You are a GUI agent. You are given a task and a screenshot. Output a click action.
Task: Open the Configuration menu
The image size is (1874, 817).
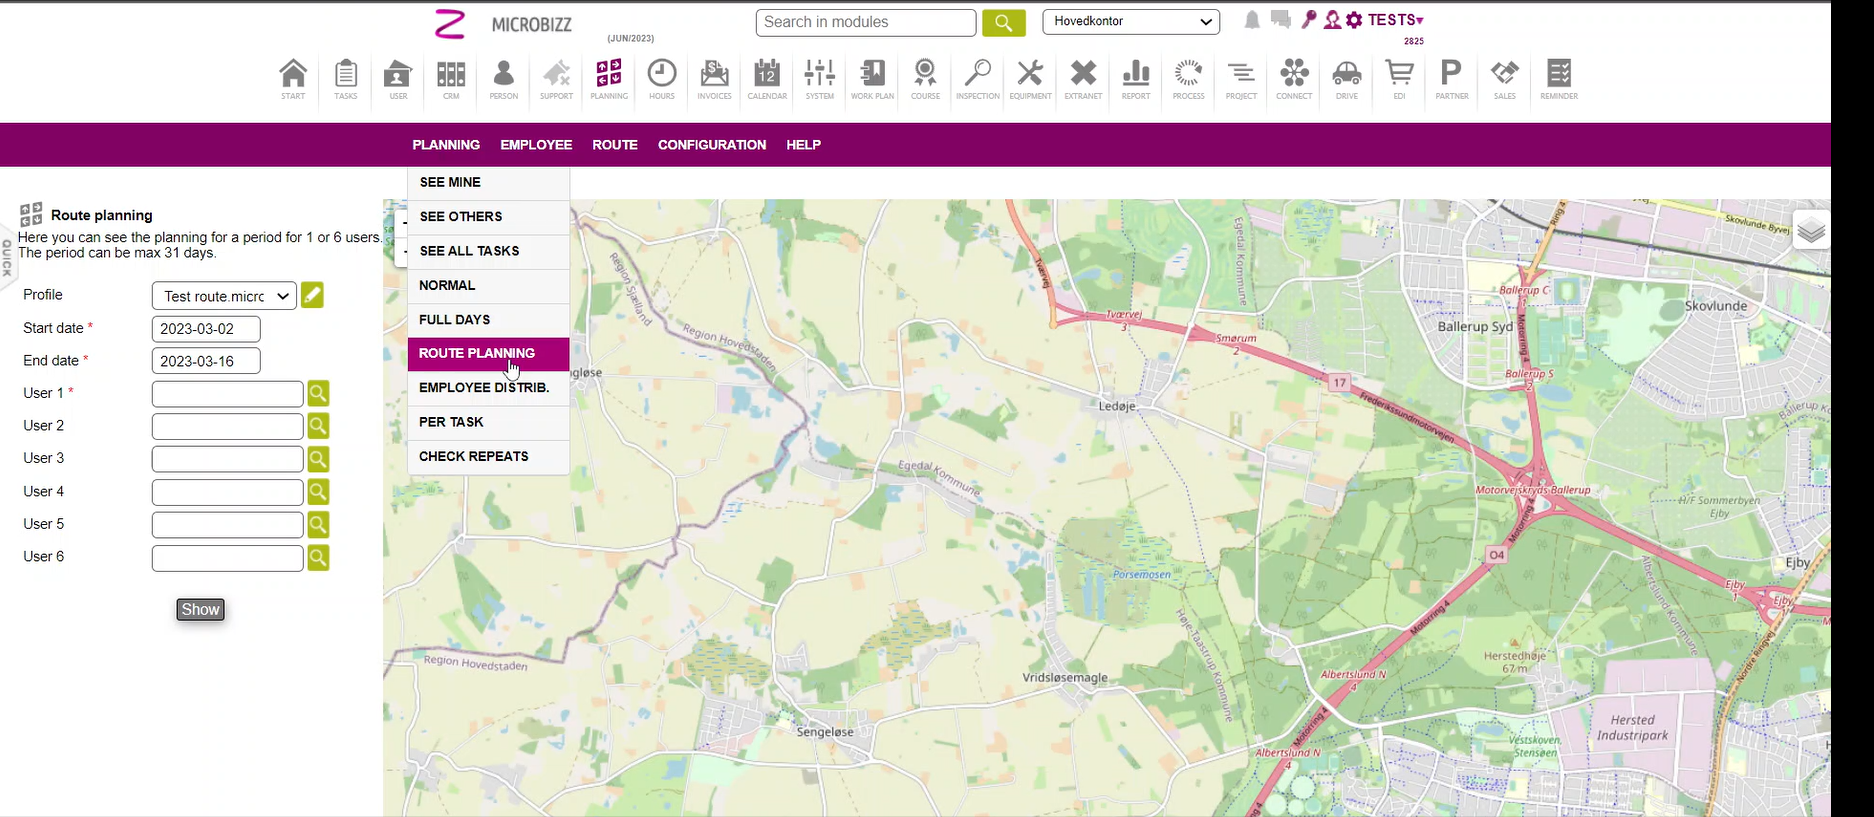click(711, 145)
